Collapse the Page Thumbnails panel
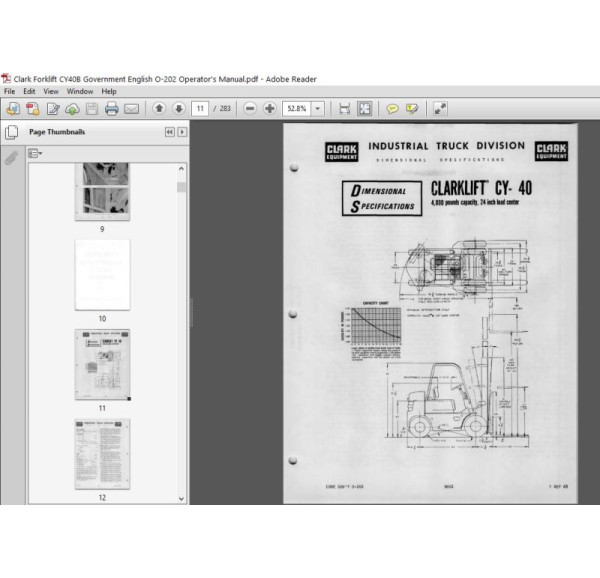Image resolution: width=600 pixels, height=578 pixels. (x=169, y=132)
